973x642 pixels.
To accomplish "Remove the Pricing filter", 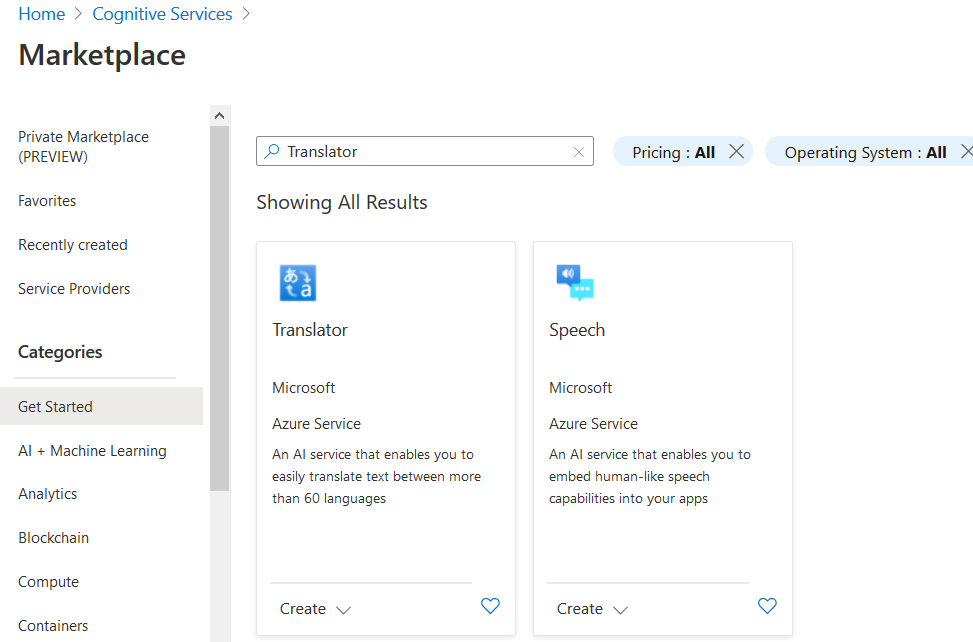I will coord(736,152).
